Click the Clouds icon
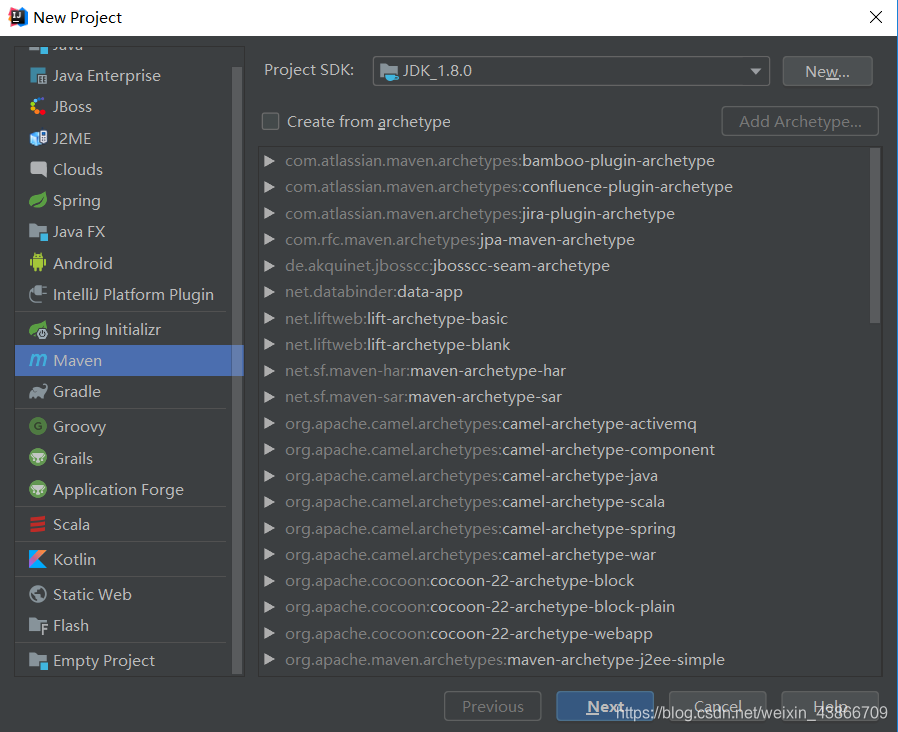Image resolution: width=898 pixels, height=732 pixels. 38,169
